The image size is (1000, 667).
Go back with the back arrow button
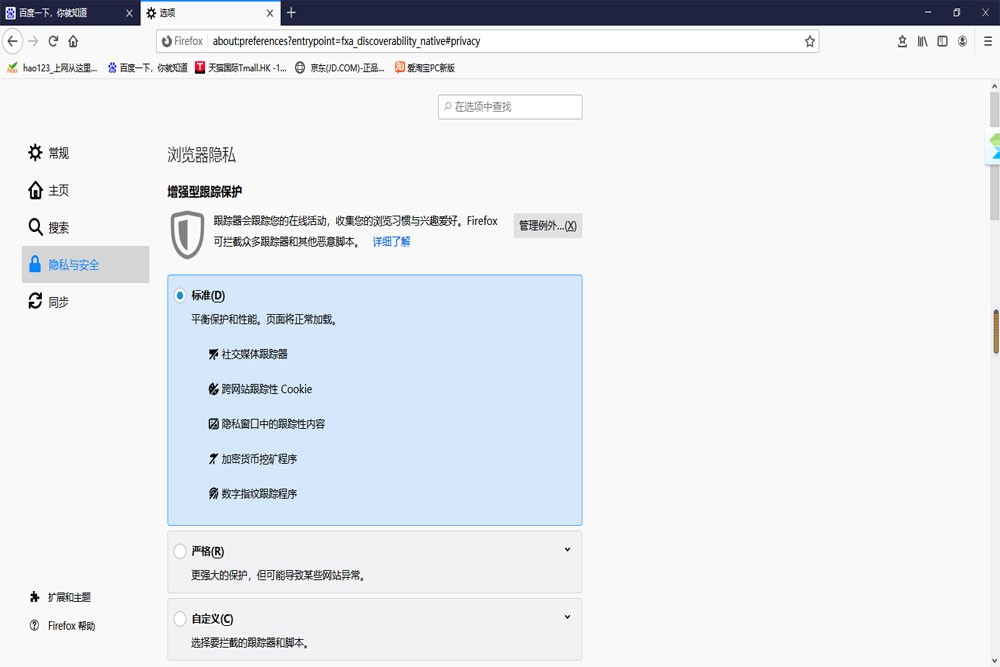13,41
